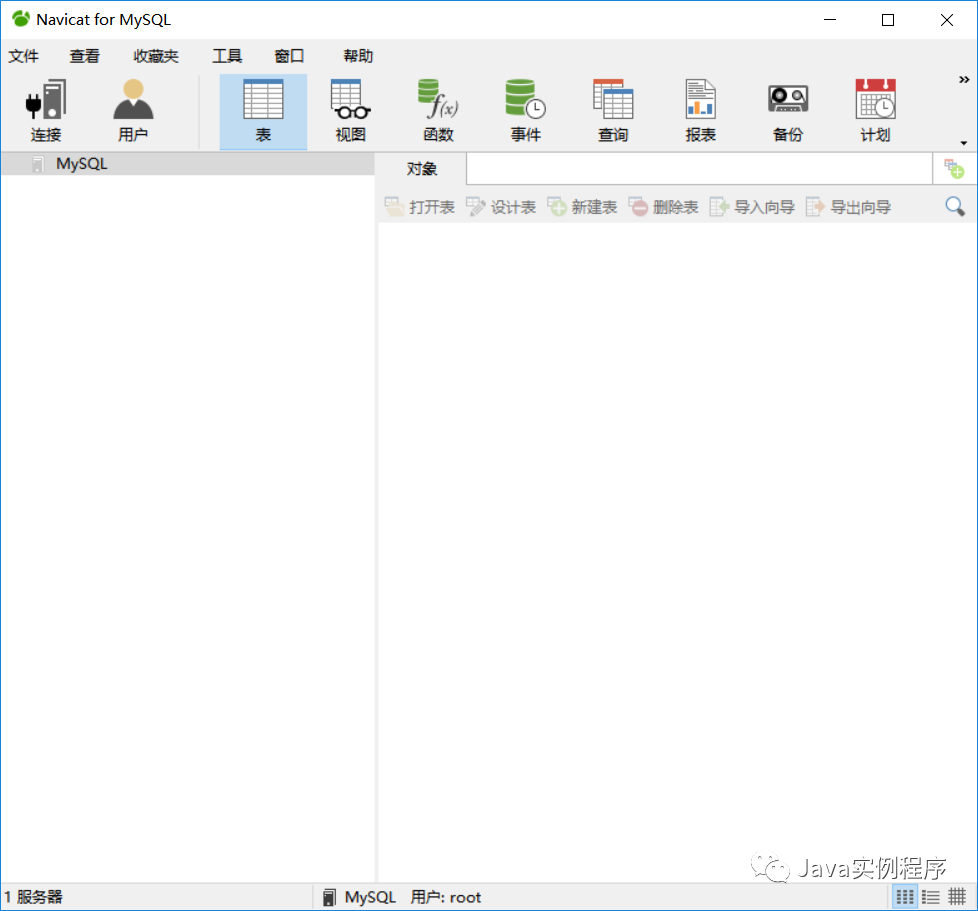Open the Event (事件) objects
978x911 pixels.
pyautogui.click(x=525, y=112)
